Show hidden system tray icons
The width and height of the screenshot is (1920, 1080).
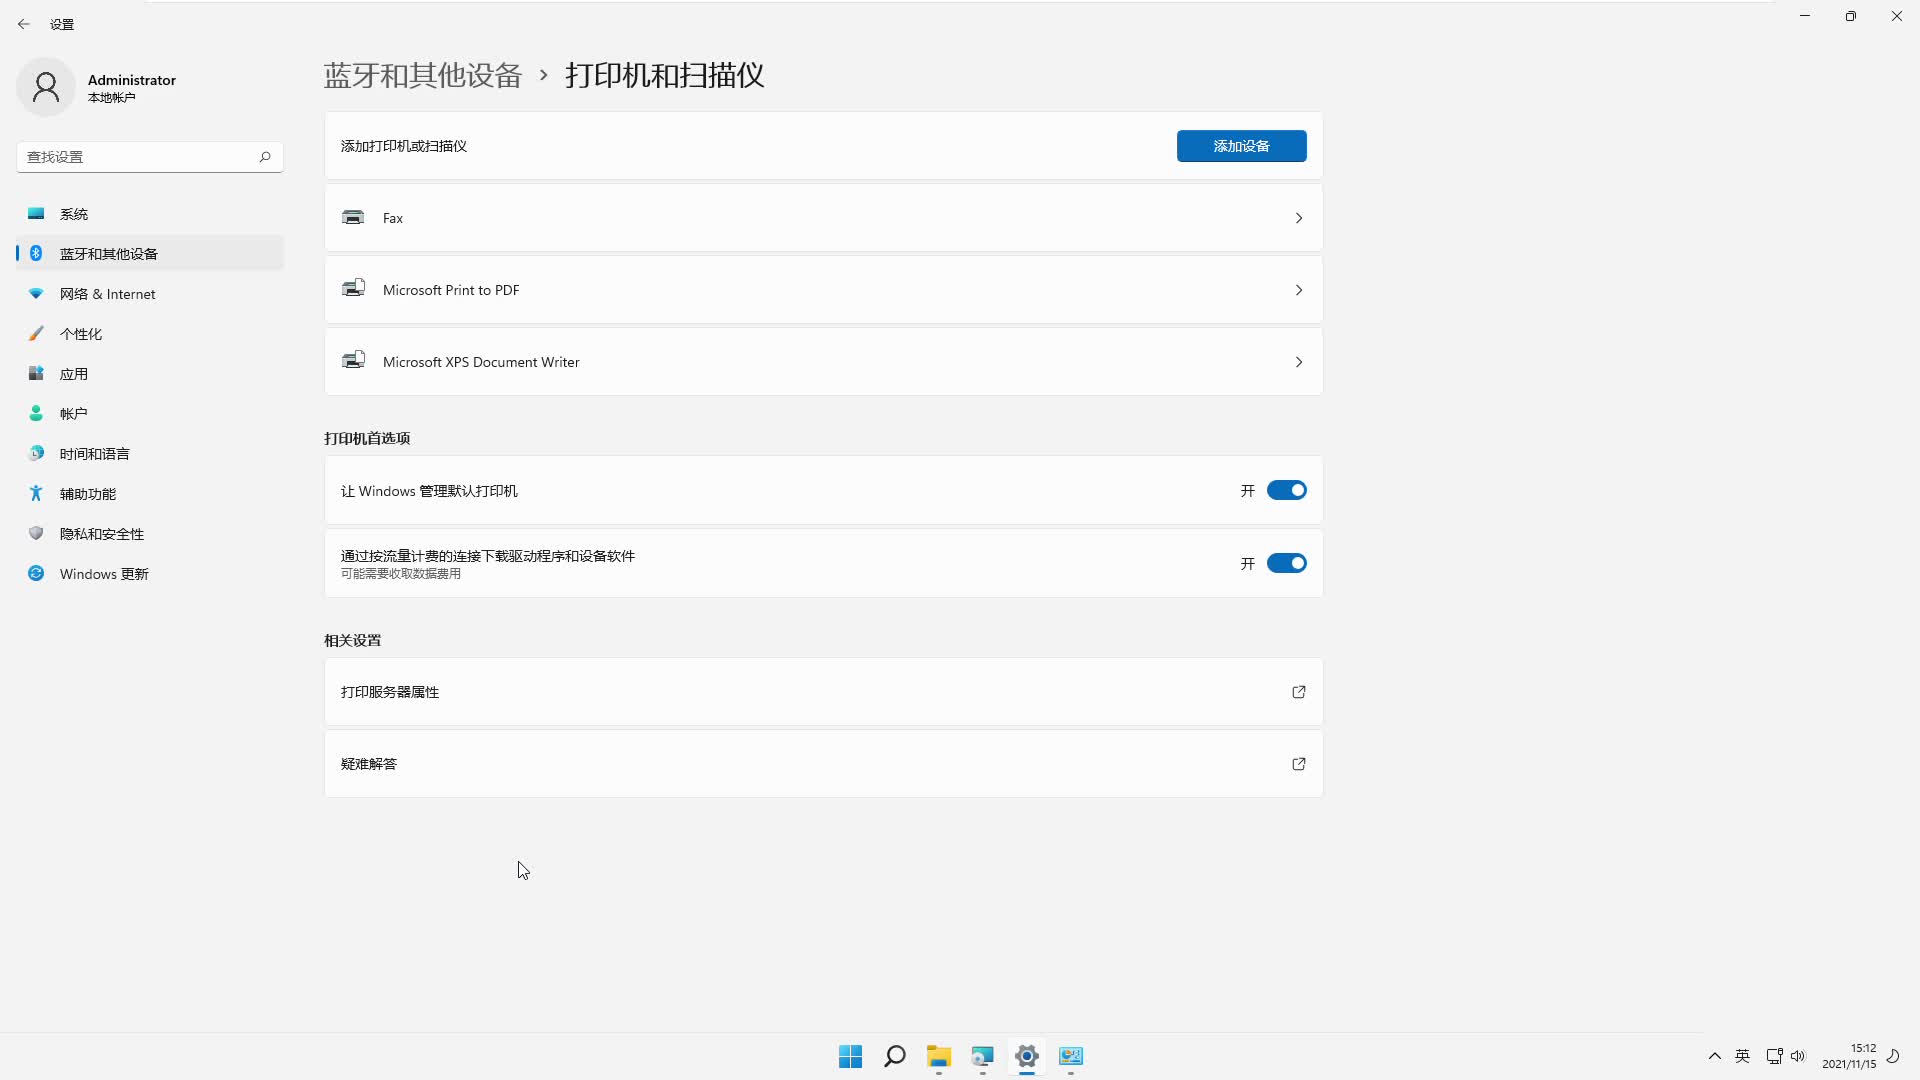(x=1714, y=1056)
